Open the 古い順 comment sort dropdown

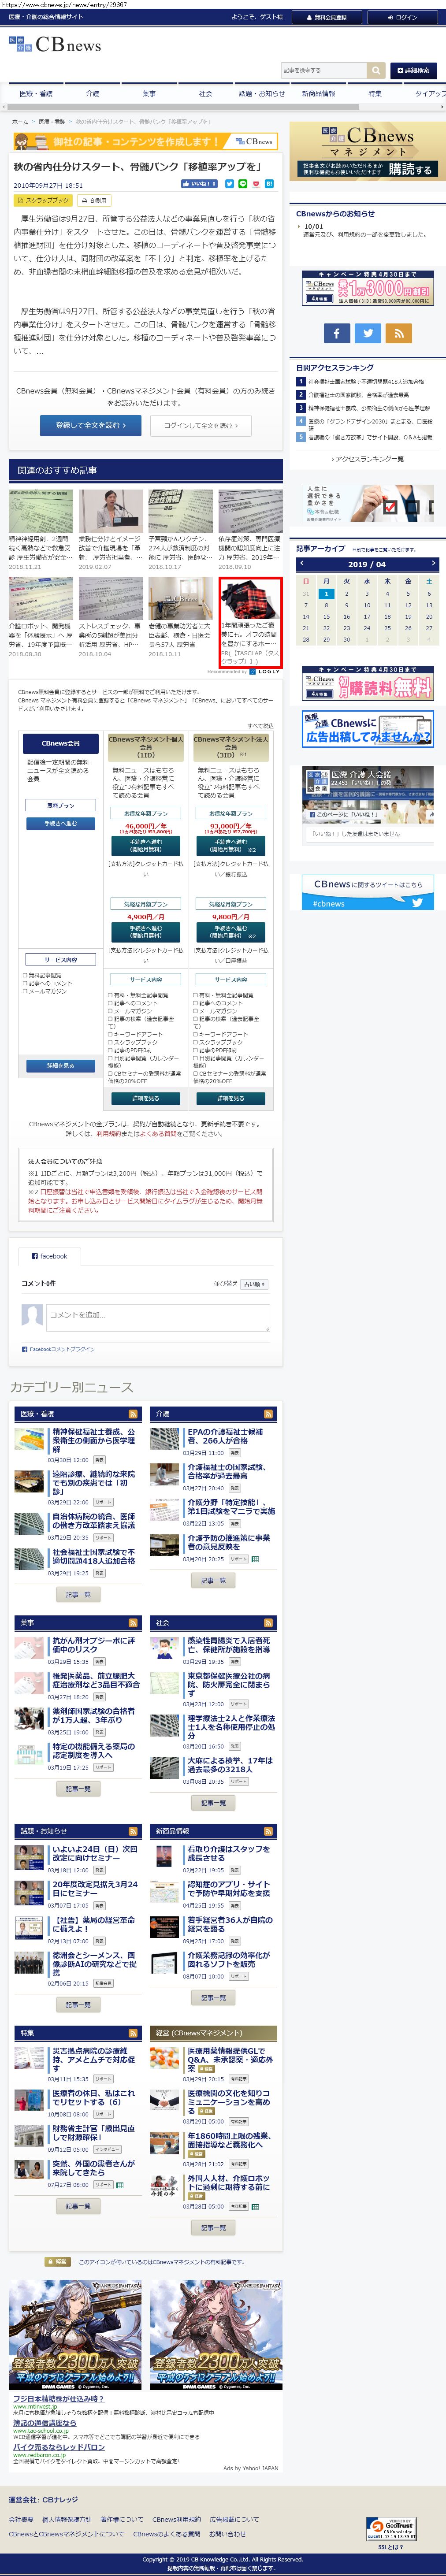point(254,1283)
